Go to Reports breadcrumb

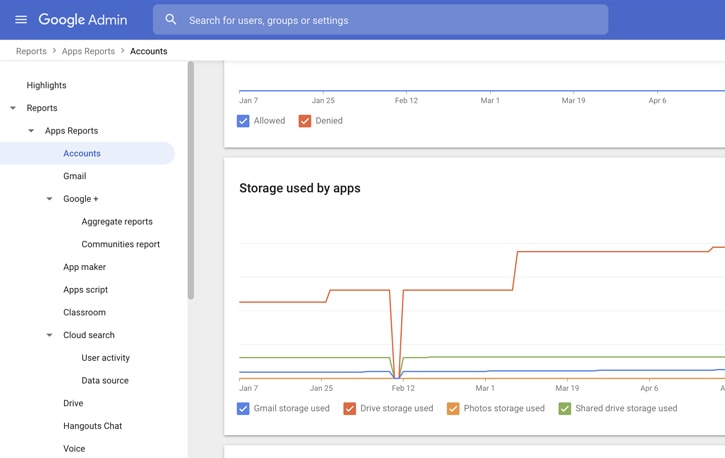(x=31, y=51)
